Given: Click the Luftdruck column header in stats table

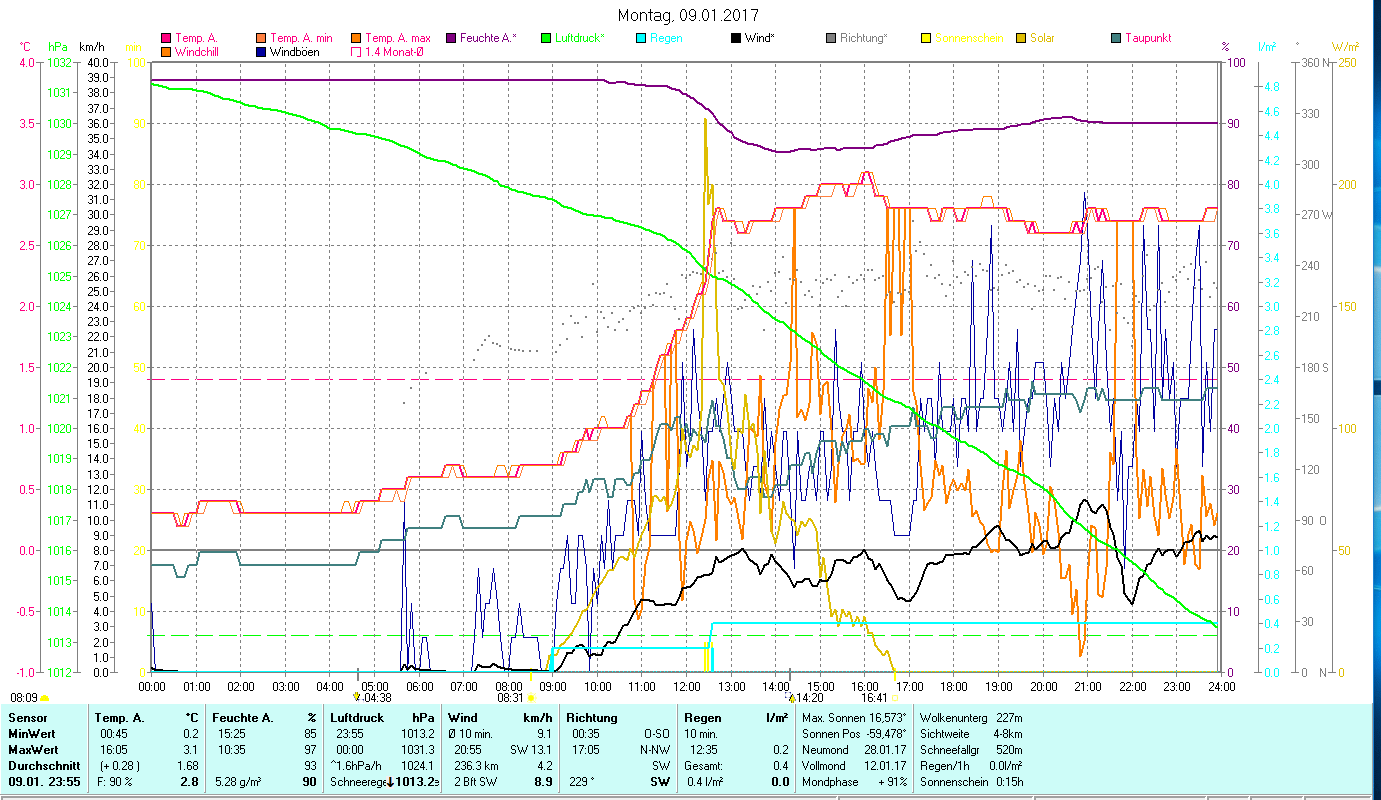Looking at the screenshot, I should coord(358,717).
